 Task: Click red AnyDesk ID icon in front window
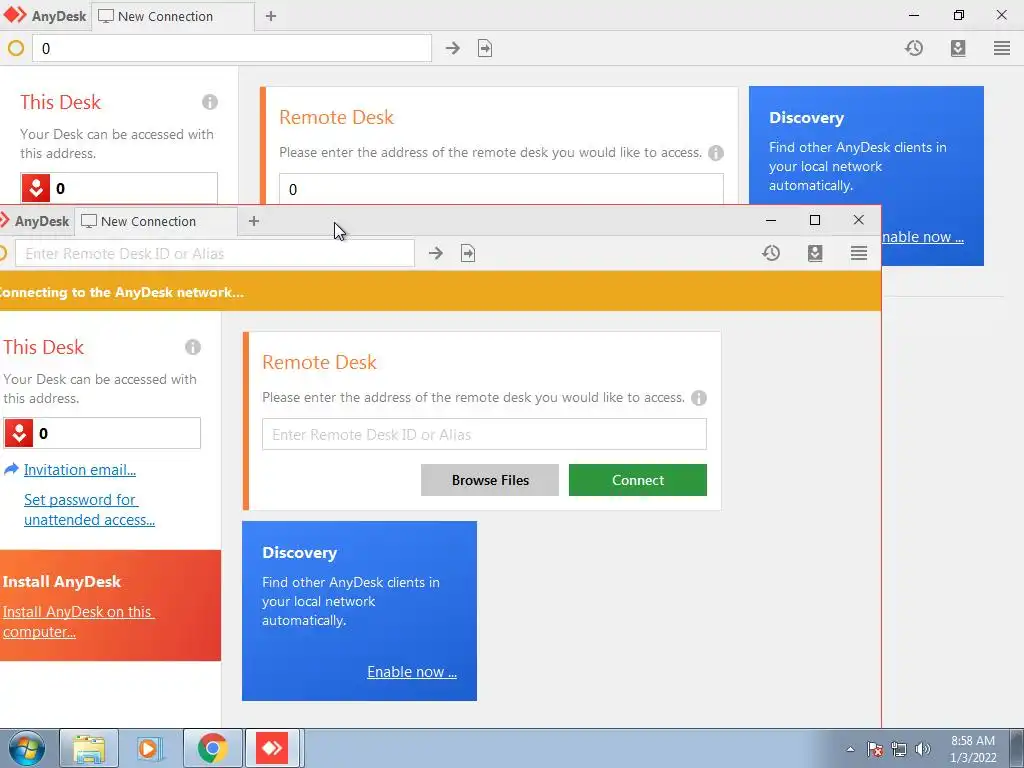pyautogui.click(x=19, y=433)
